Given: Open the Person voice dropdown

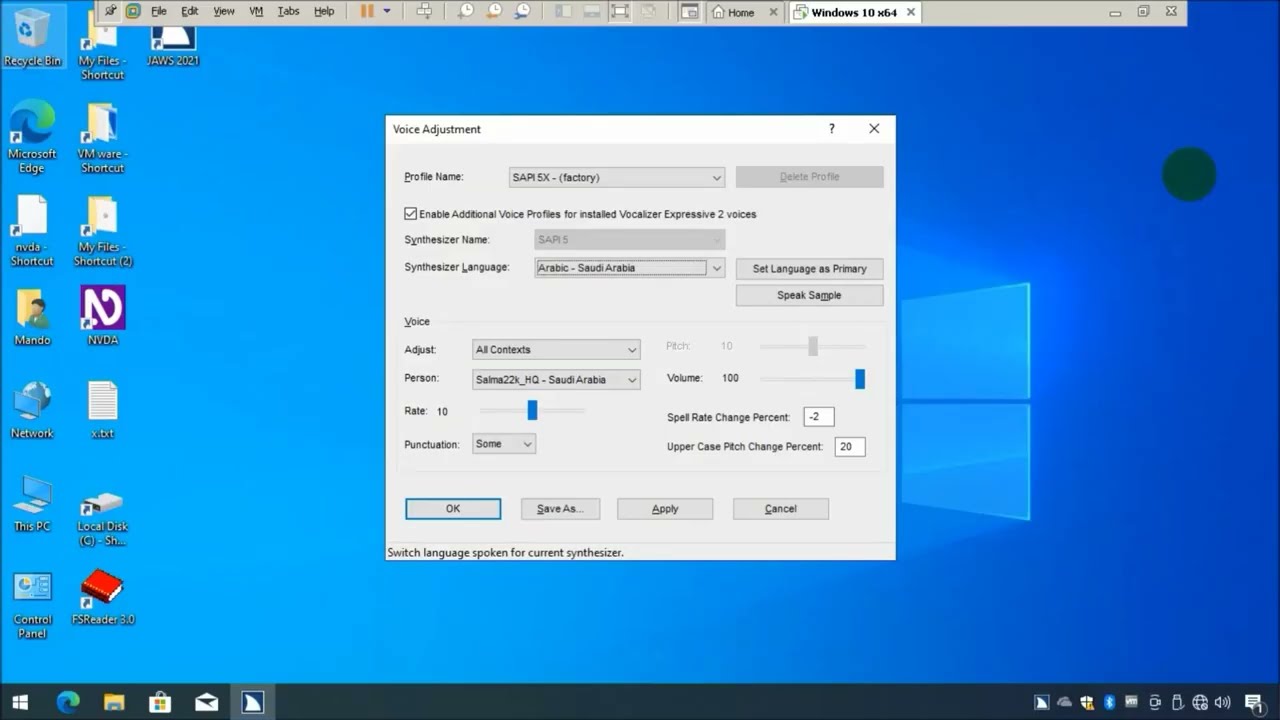Looking at the screenshot, I should (556, 380).
